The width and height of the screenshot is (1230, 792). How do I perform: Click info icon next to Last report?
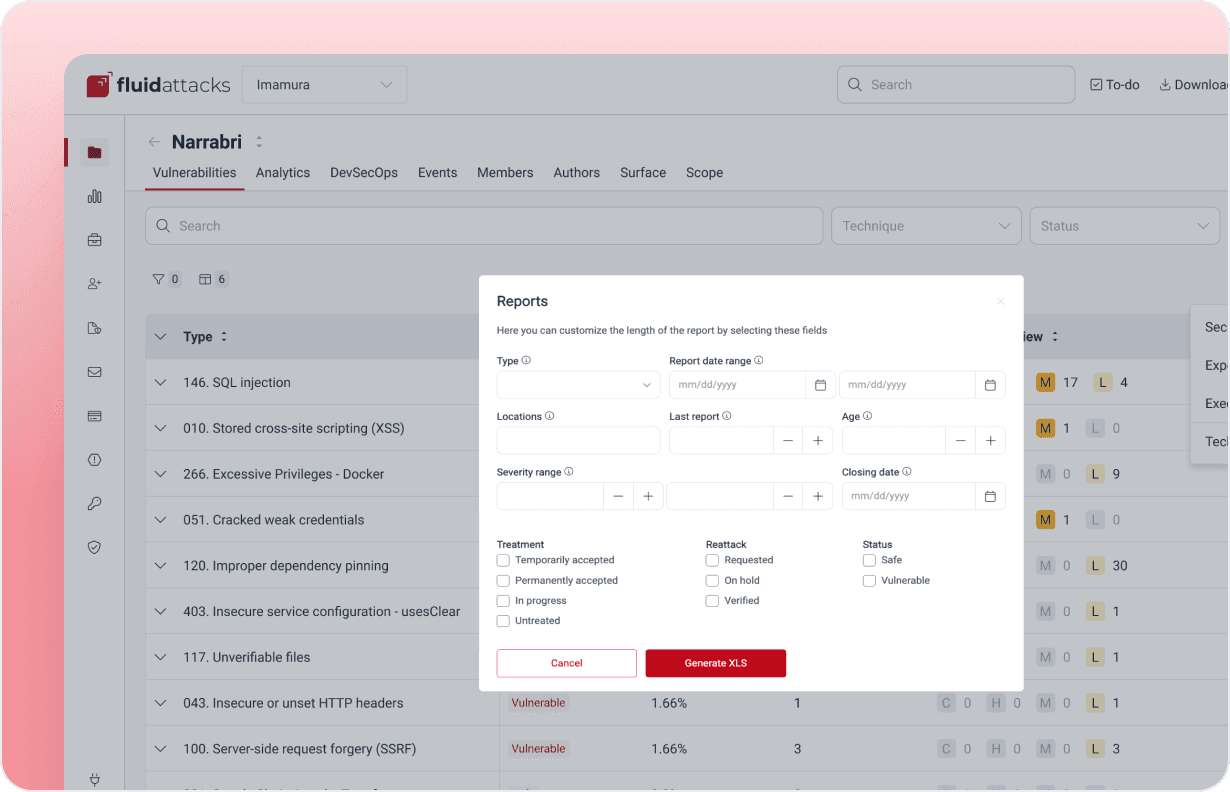pyautogui.click(x=726, y=416)
